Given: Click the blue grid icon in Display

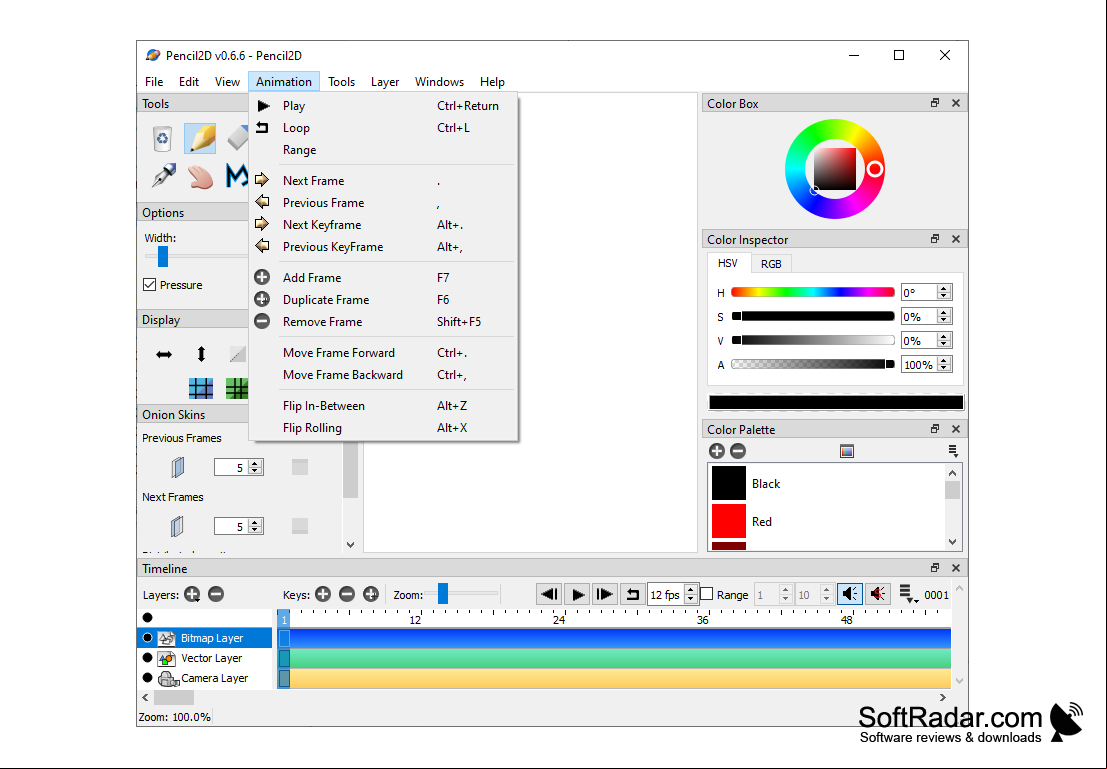Looking at the screenshot, I should 201,388.
